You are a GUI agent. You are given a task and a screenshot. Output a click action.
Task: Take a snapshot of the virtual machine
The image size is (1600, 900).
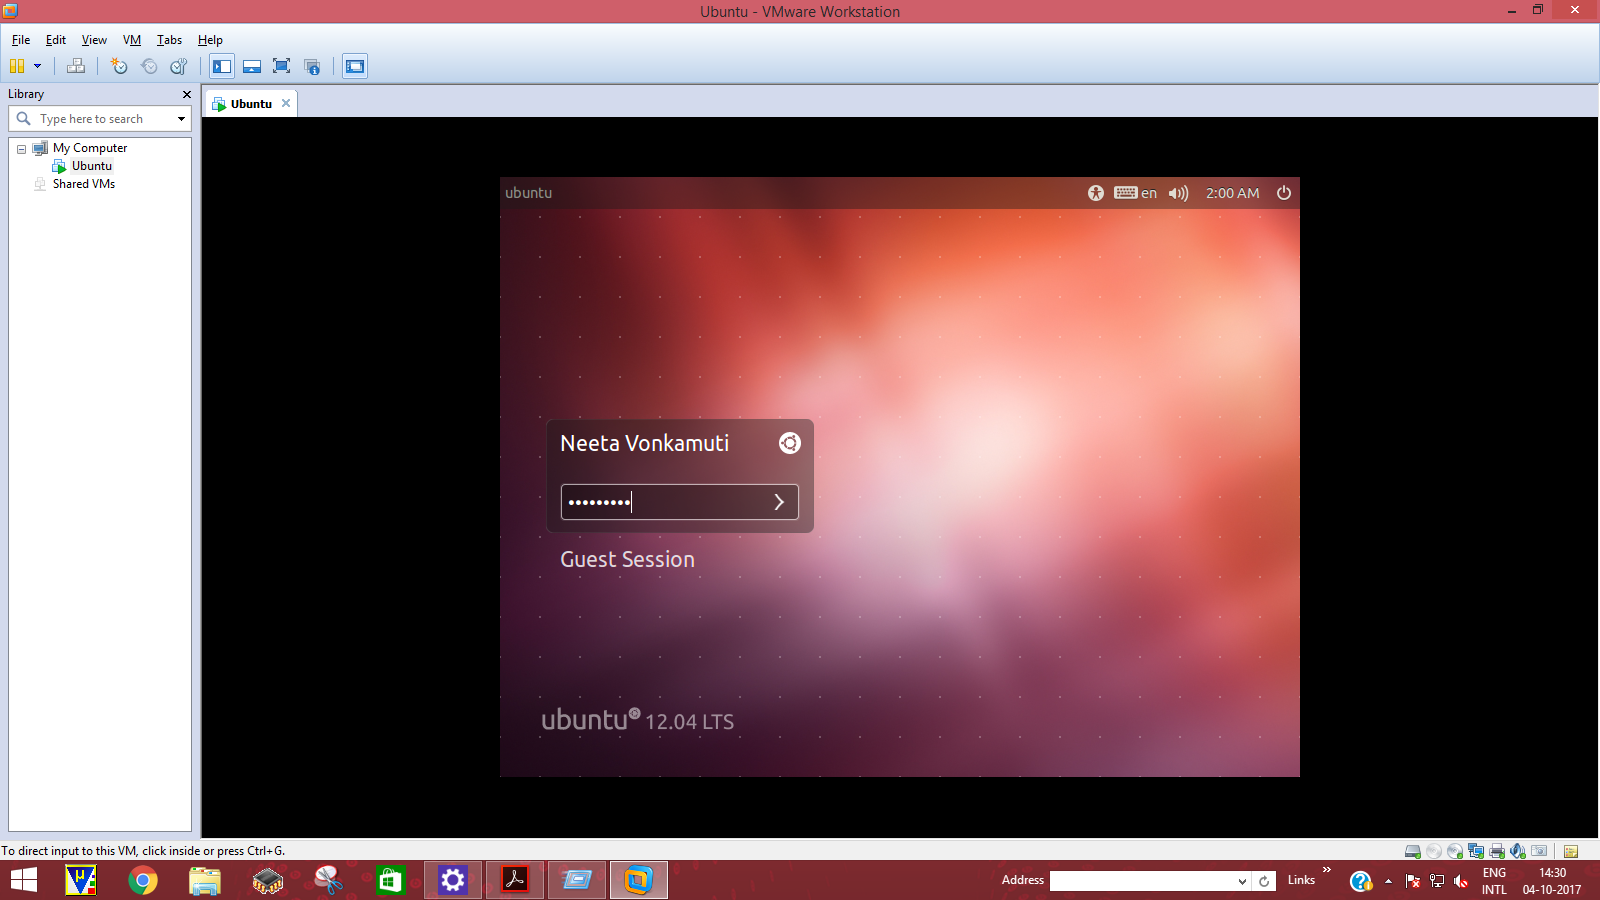point(119,66)
